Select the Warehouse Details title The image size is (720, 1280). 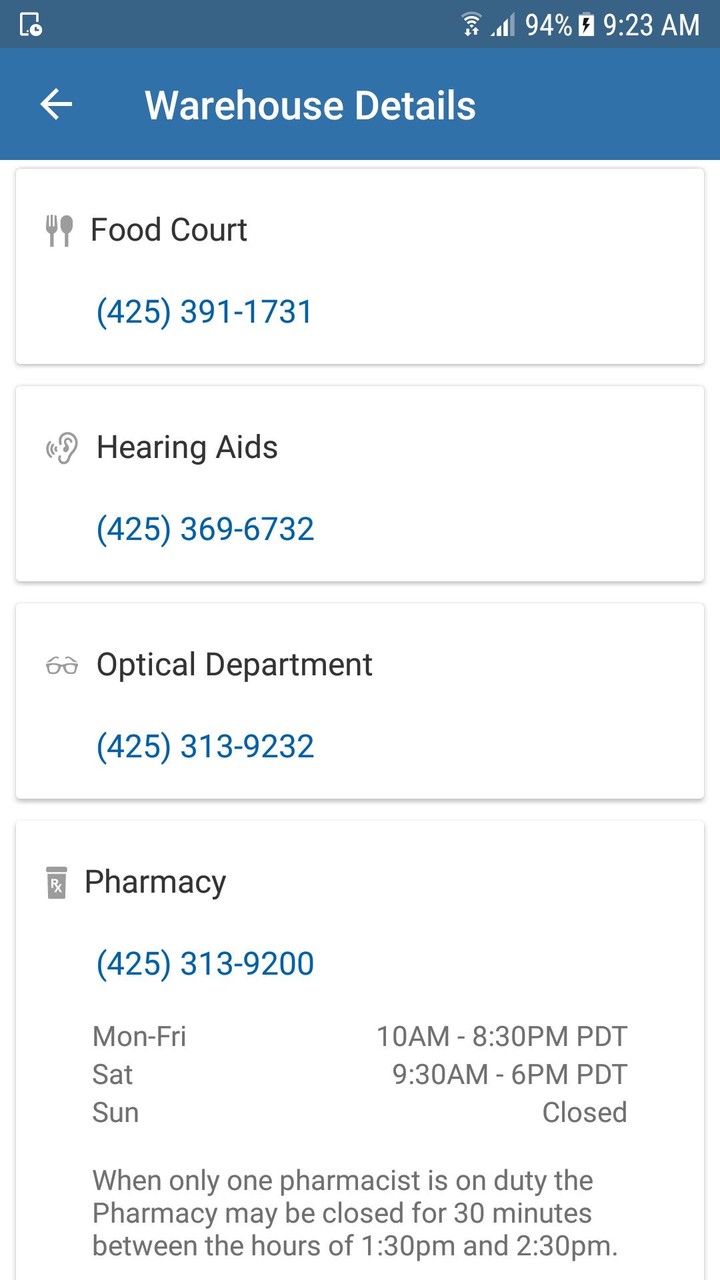point(310,105)
